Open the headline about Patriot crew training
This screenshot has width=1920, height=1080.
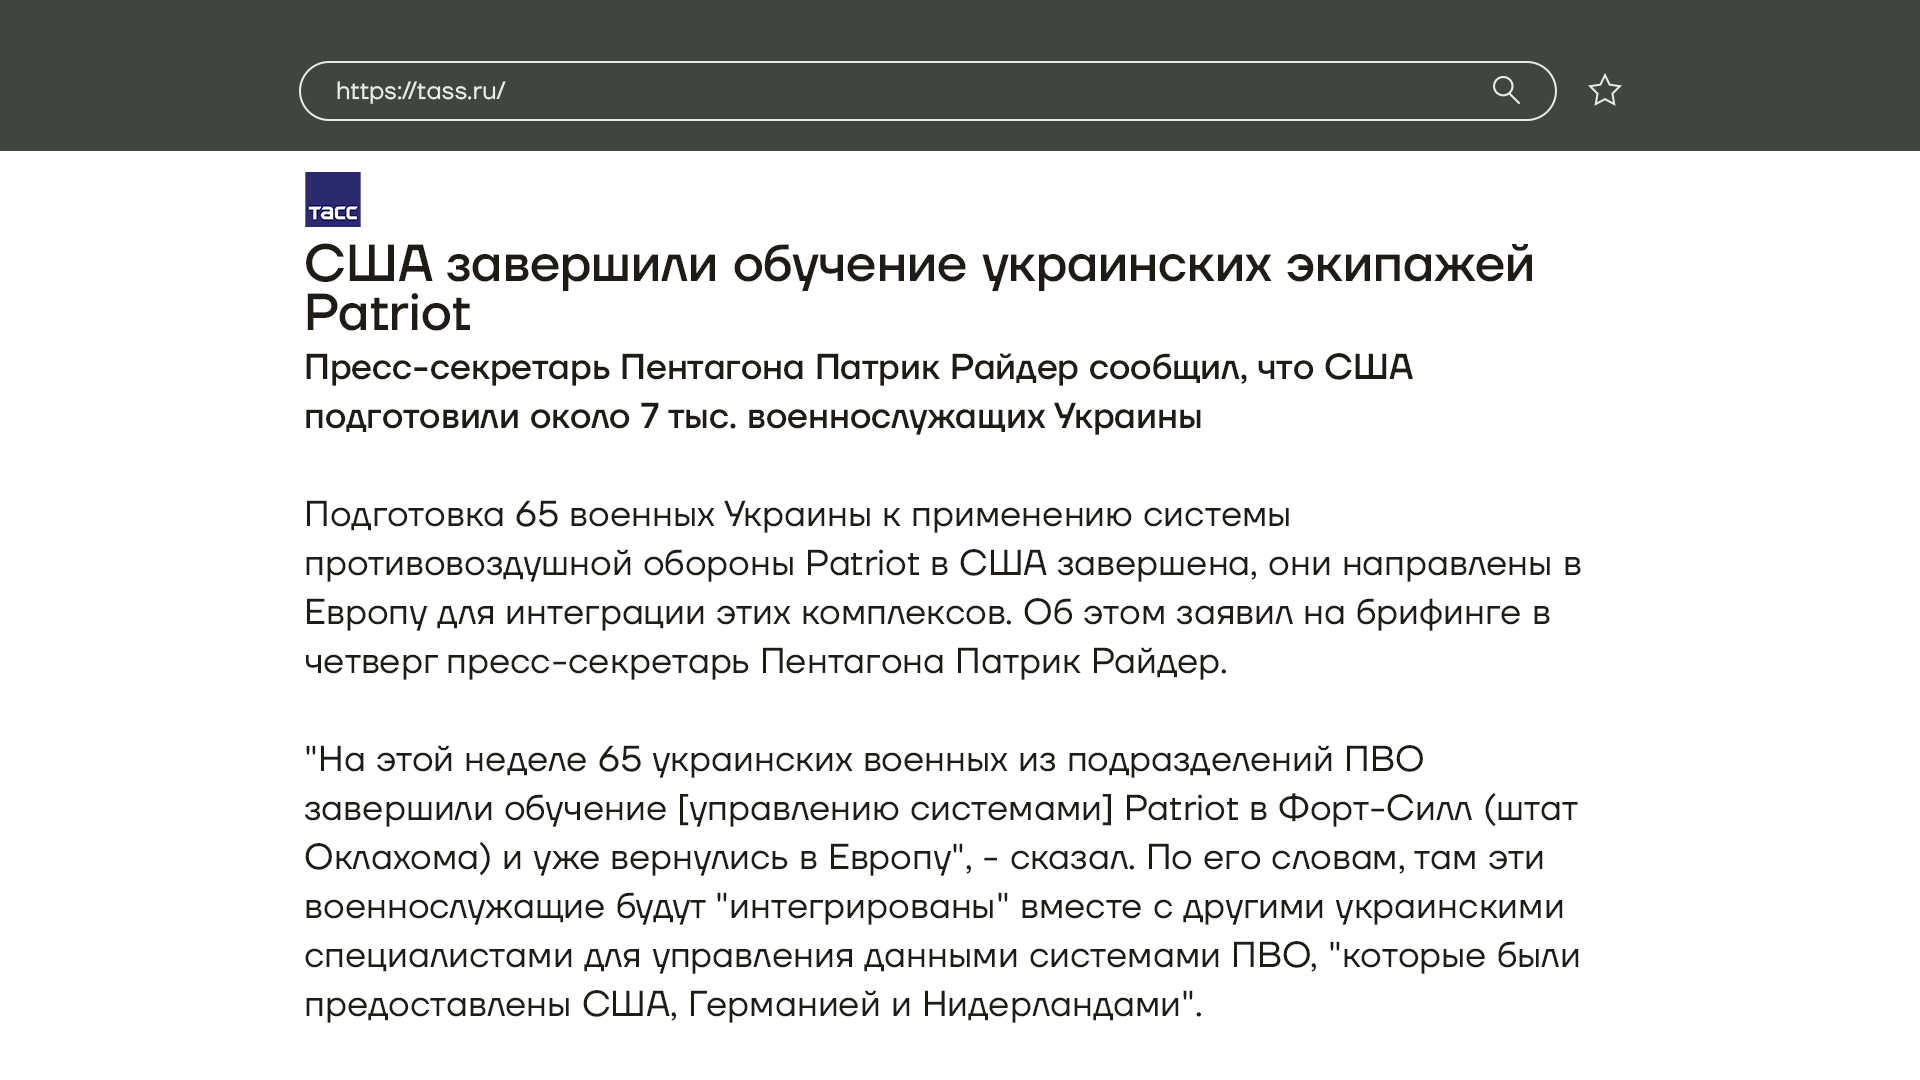(918, 265)
